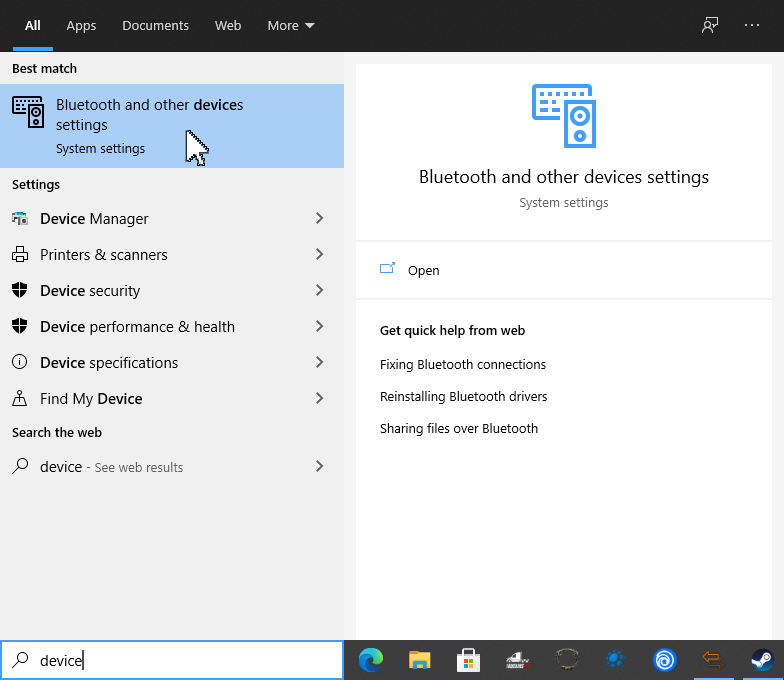Image resolution: width=784 pixels, height=680 pixels.
Task: Open Sharing files over Bluetooth link
Action: tap(458, 428)
